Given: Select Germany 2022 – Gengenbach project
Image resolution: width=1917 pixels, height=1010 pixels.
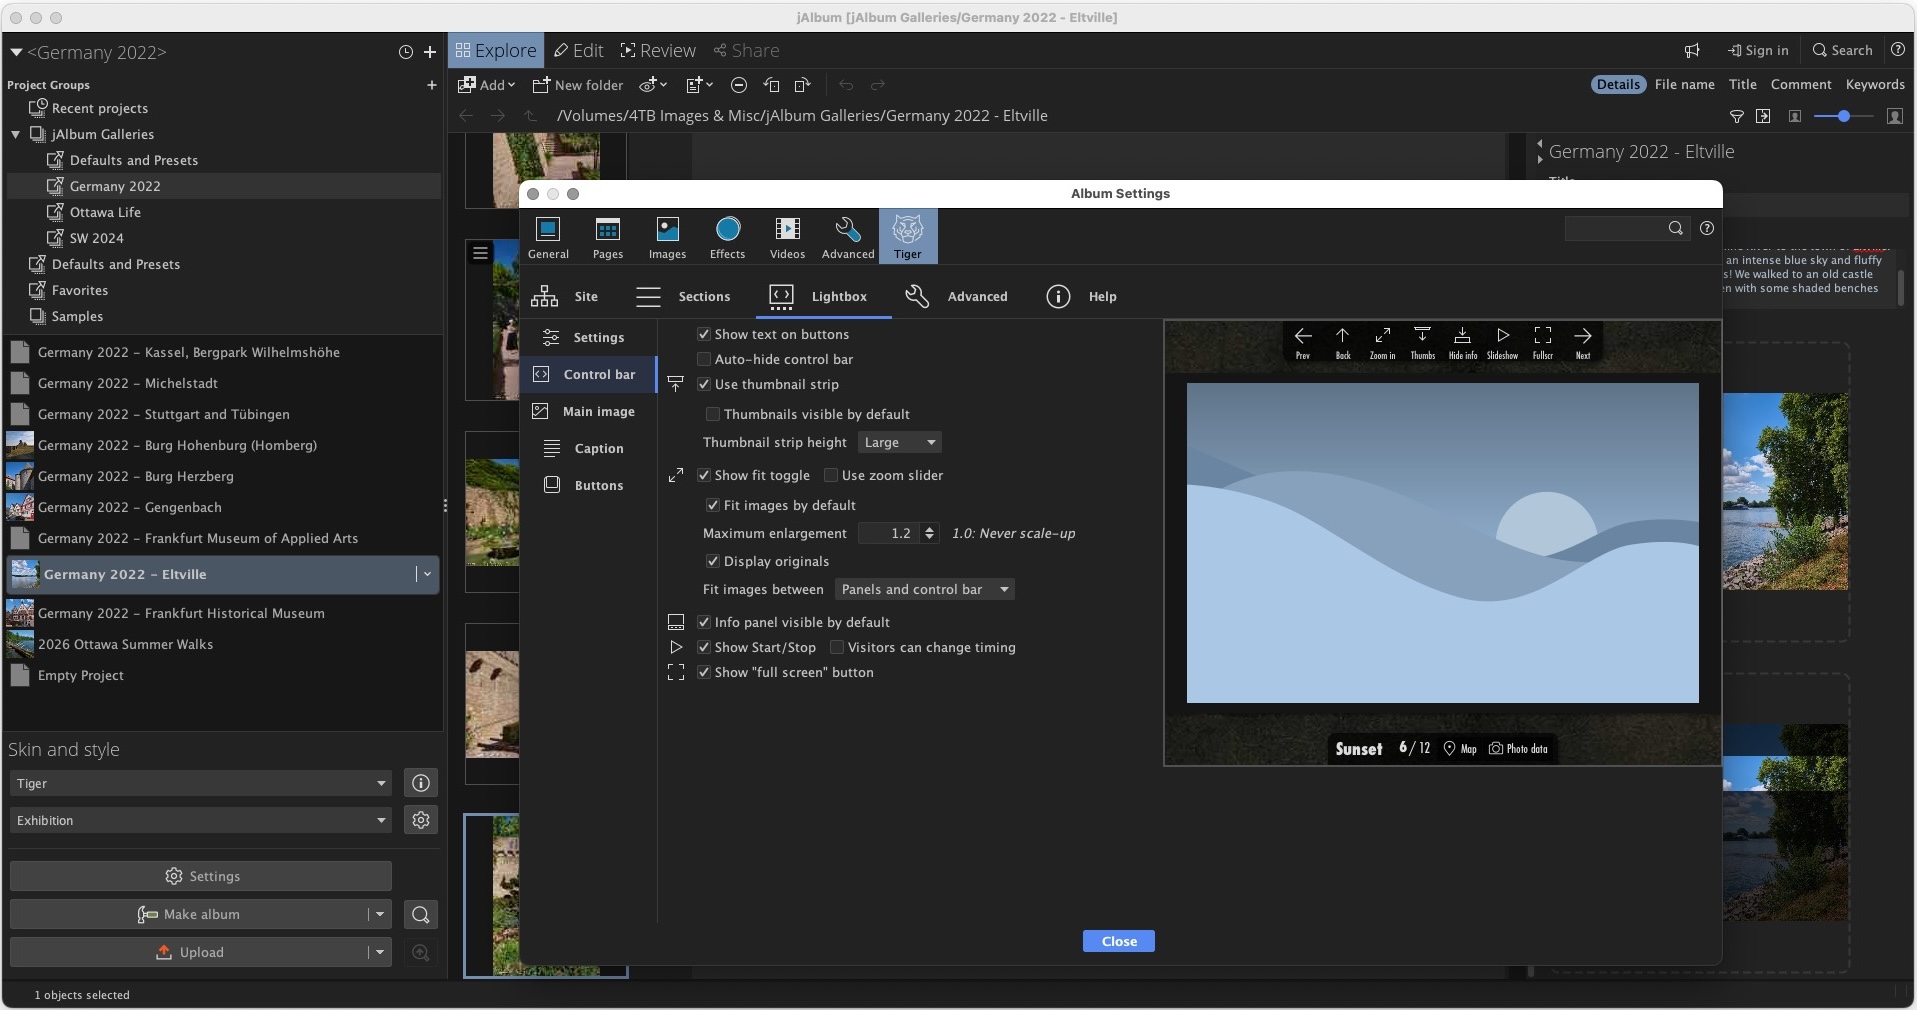Looking at the screenshot, I should 222,507.
